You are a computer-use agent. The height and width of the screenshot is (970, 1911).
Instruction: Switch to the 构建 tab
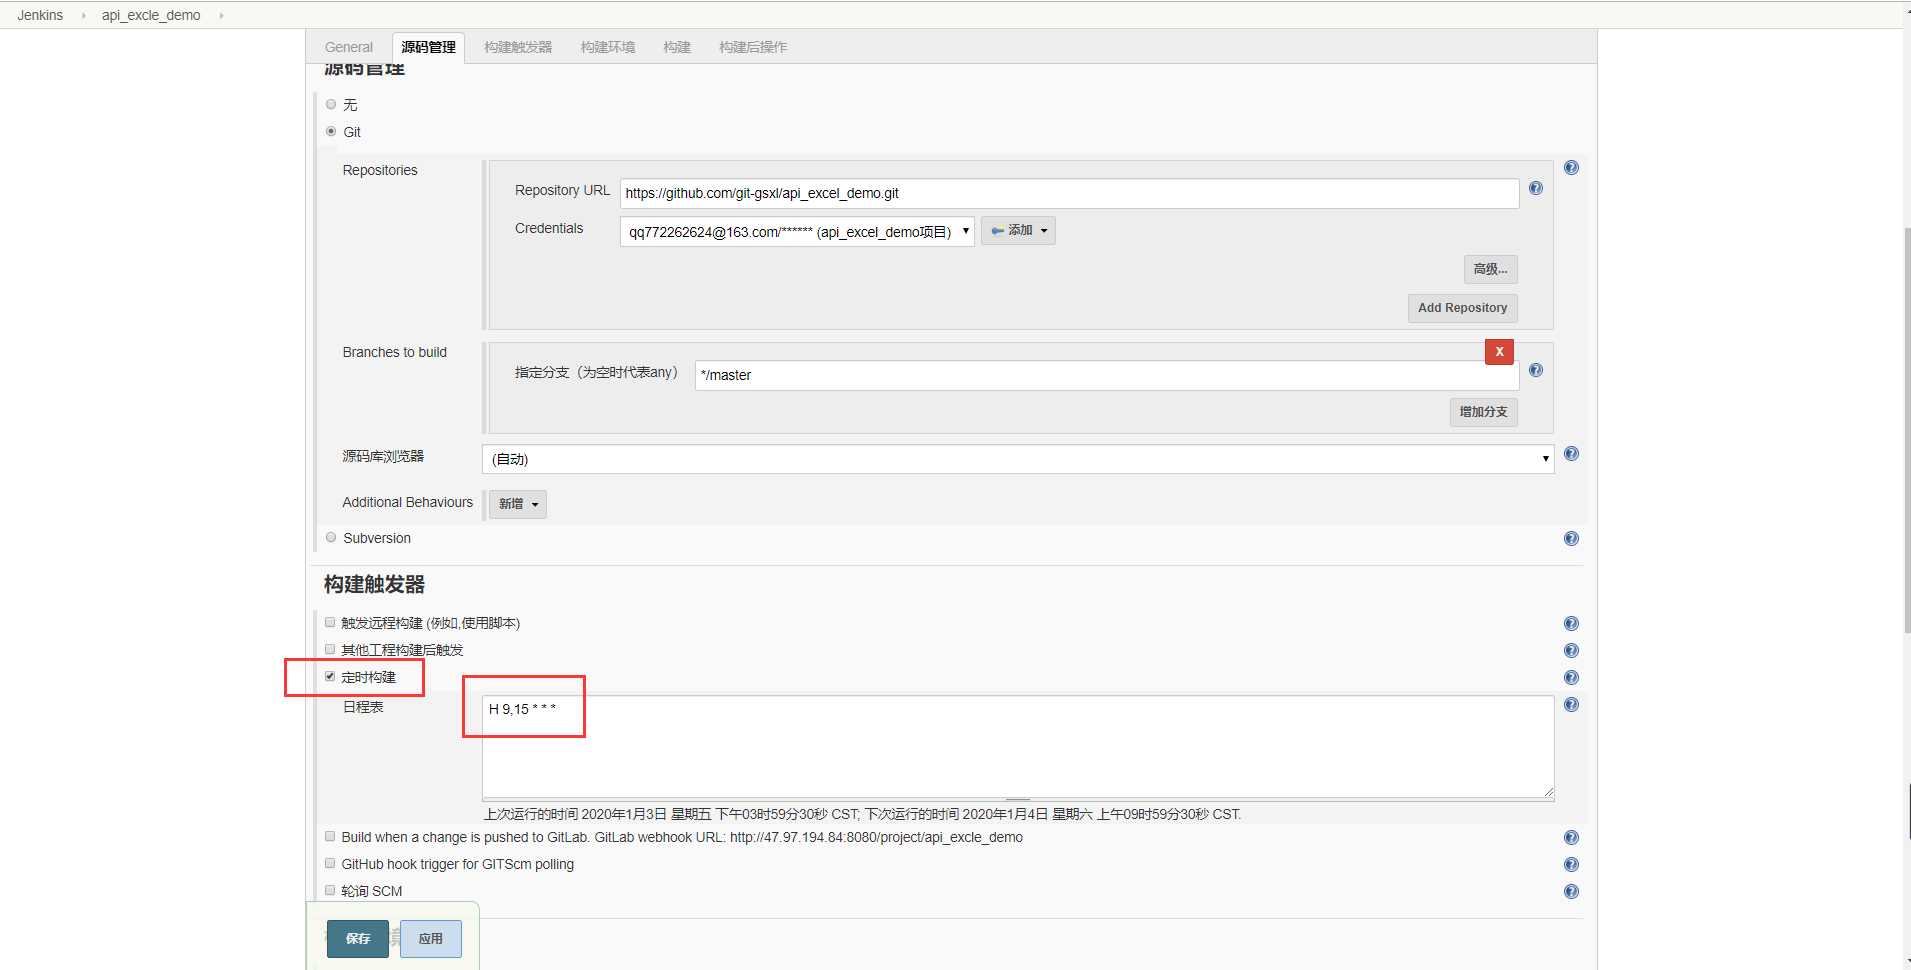pyautogui.click(x=677, y=47)
